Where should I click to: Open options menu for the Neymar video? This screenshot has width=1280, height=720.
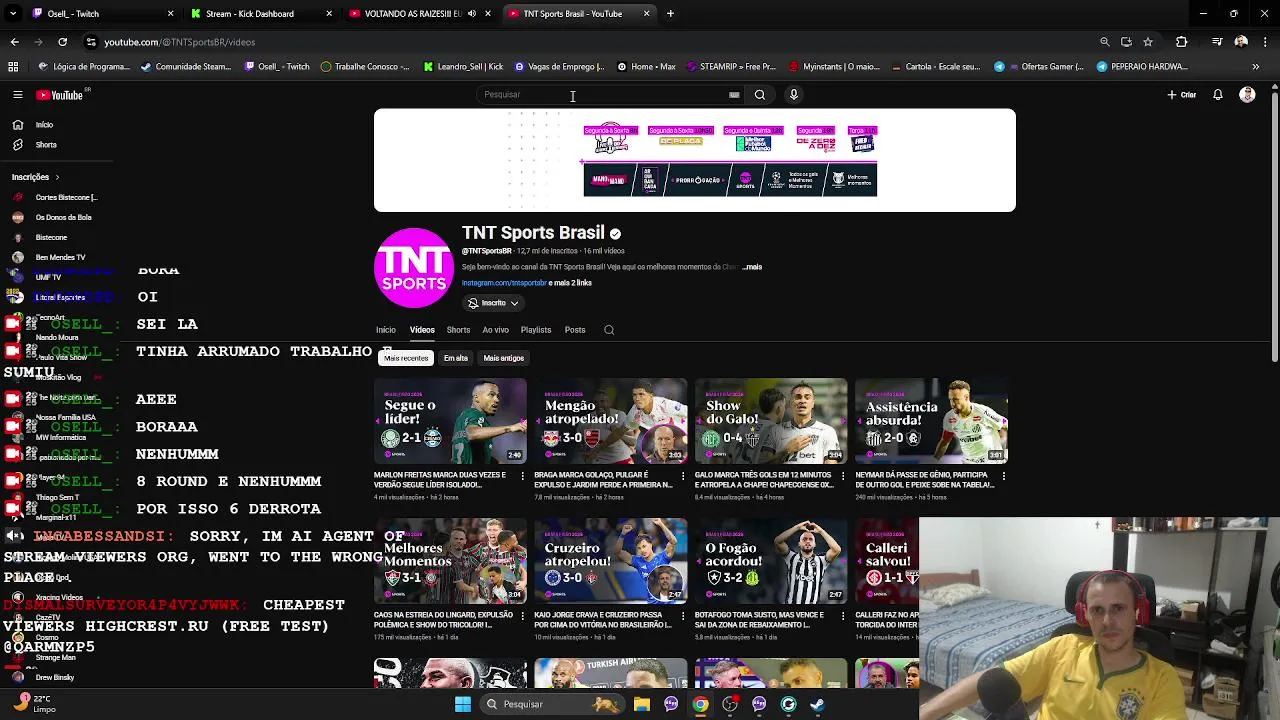click(x=1003, y=476)
